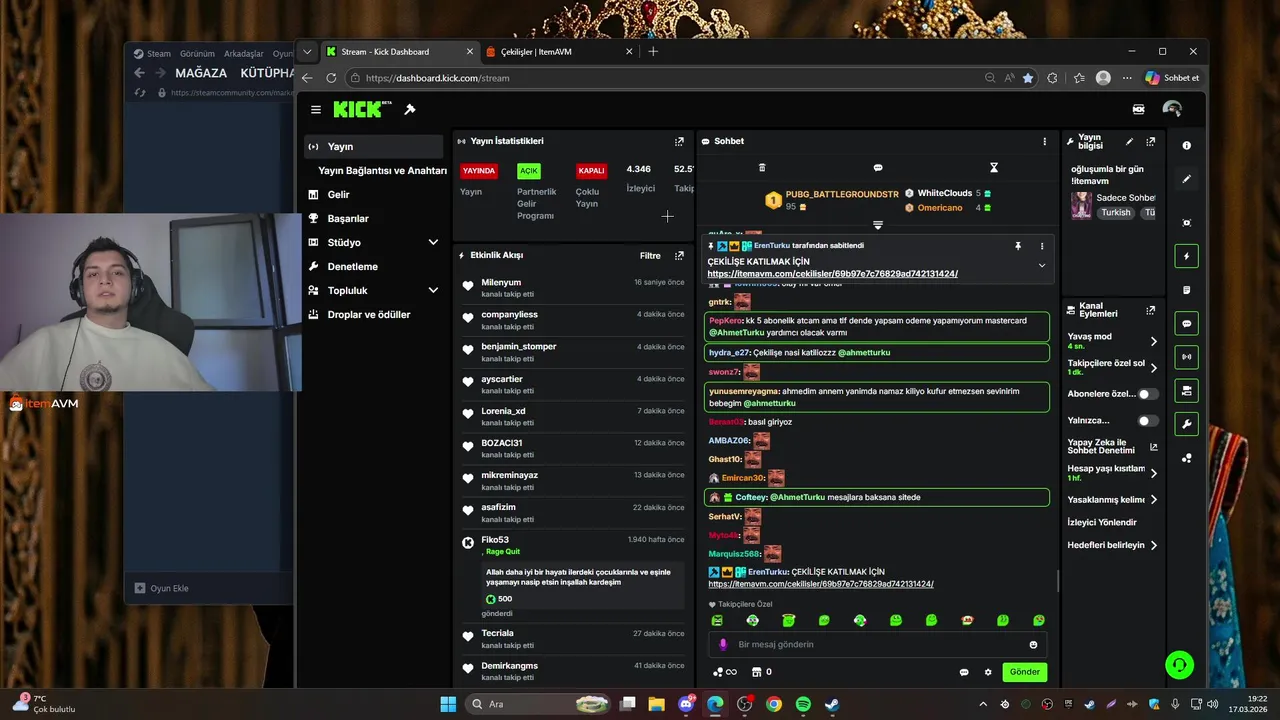Pop out the Yayın bilgisi panel

1151,142
